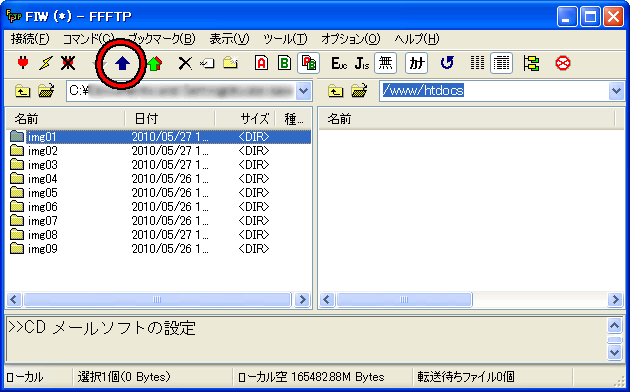630x392 pixels.
Task: Expand the /www/htdocs remote path dropdown
Action: 616,91
